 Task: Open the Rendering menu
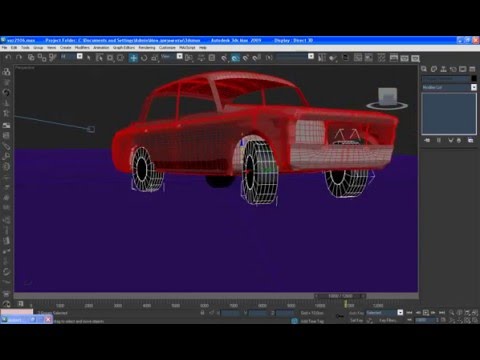pyautogui.click(x=147, y=48)
